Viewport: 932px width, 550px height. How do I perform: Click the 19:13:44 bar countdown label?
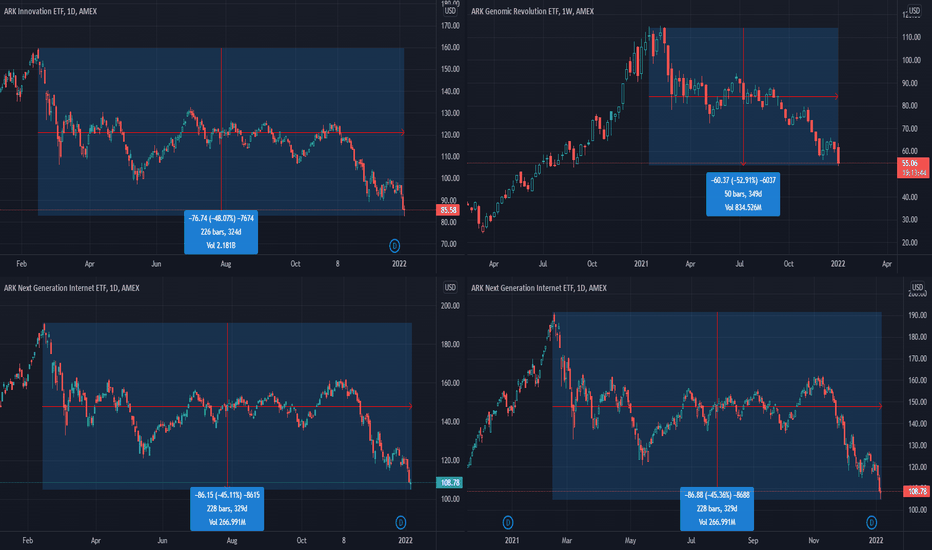click(x=914, y=173)
